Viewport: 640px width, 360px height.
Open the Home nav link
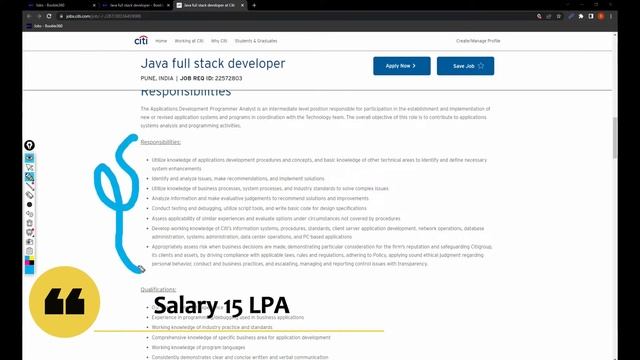(161, 41)
